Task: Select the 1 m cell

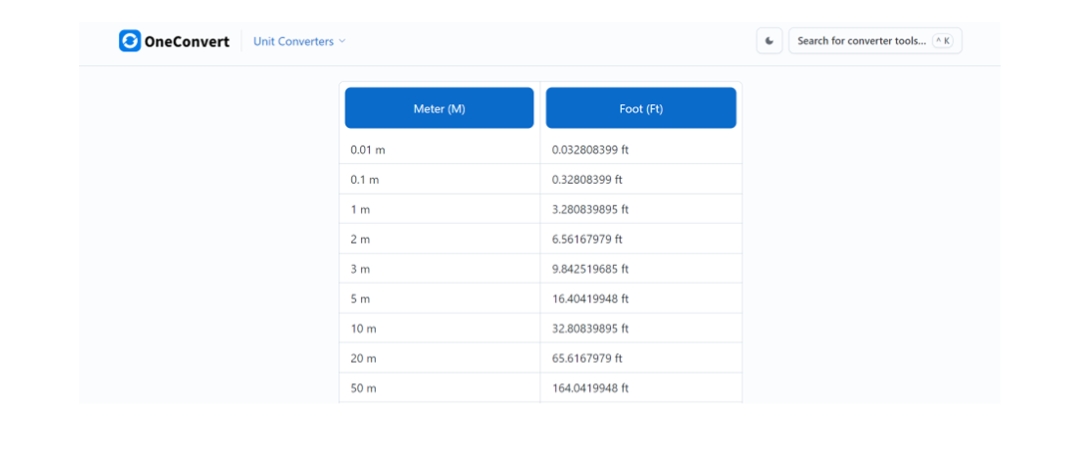Action: tap(439, 209)
